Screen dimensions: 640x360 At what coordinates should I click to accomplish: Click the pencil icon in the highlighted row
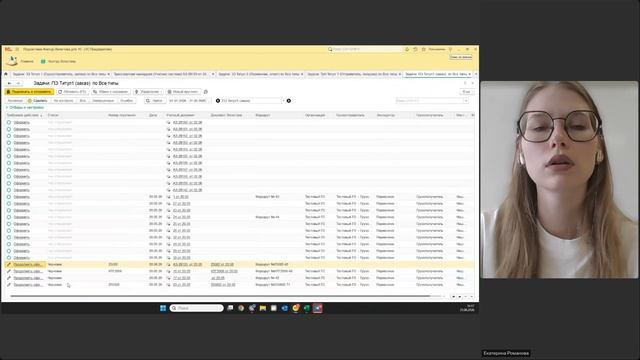tap(9, 264)
